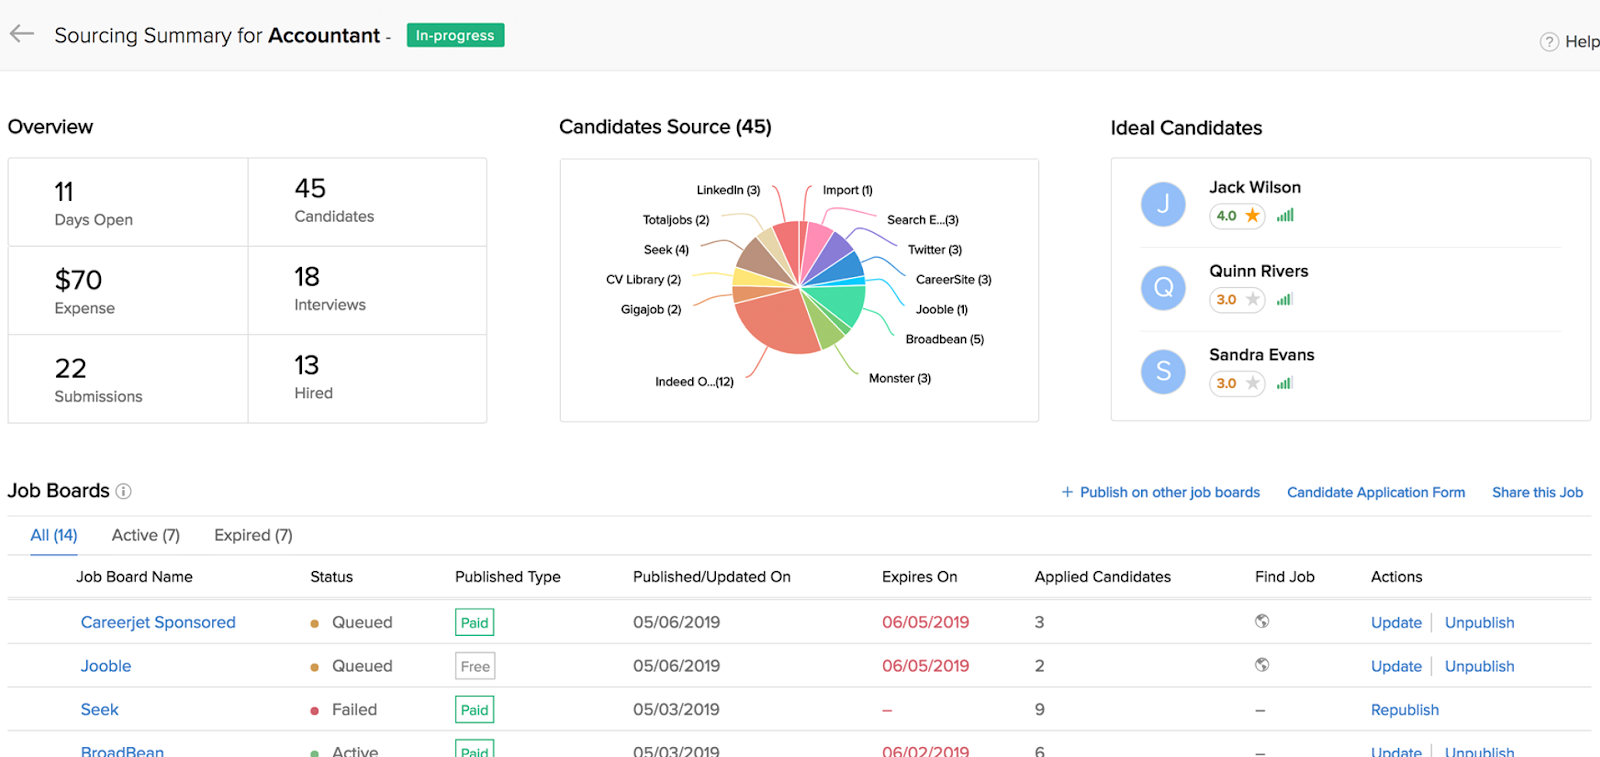
Task: Click Sandra Evans' avatar icon
Action: point(1163,372)
